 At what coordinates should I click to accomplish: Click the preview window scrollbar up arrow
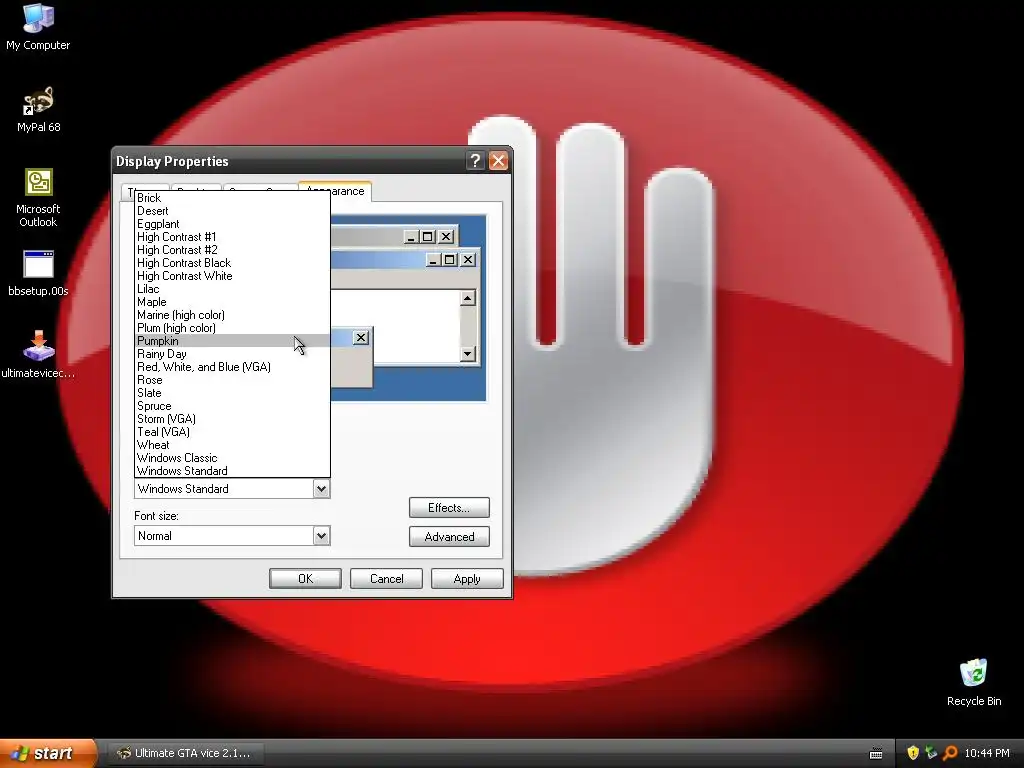468,298
